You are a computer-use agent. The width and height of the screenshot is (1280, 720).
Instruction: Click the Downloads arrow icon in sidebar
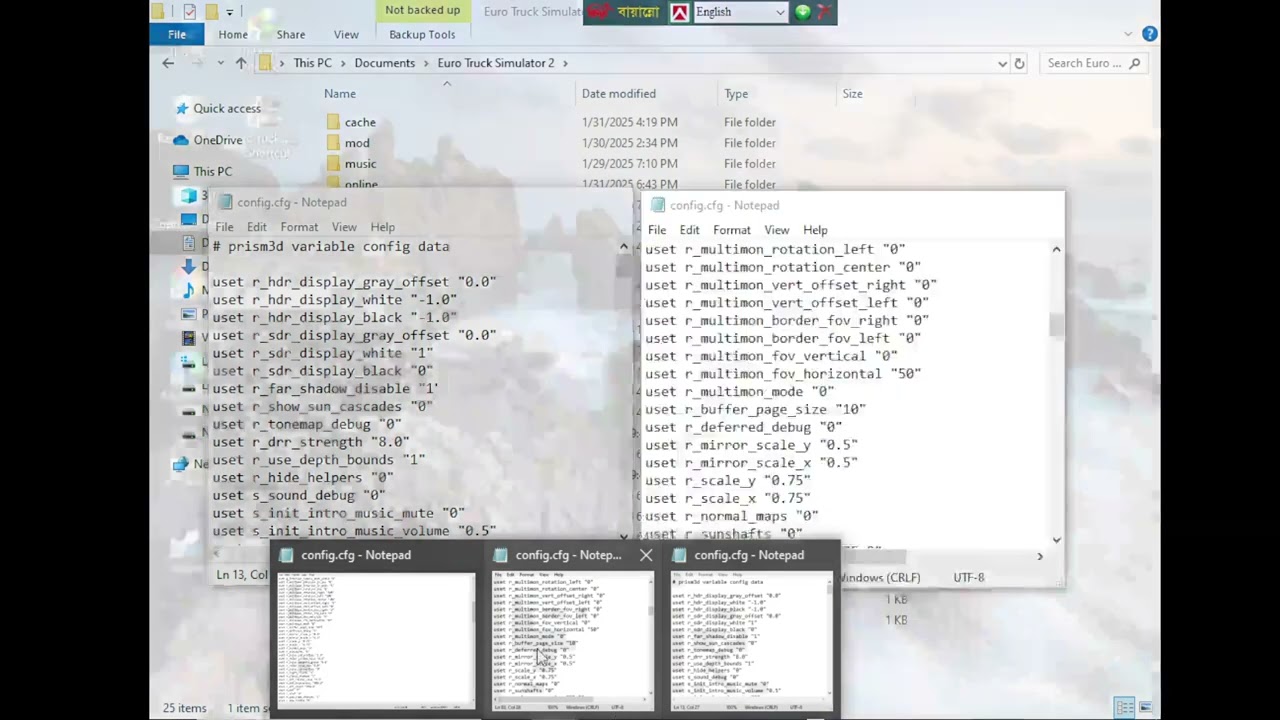(189, 266)
